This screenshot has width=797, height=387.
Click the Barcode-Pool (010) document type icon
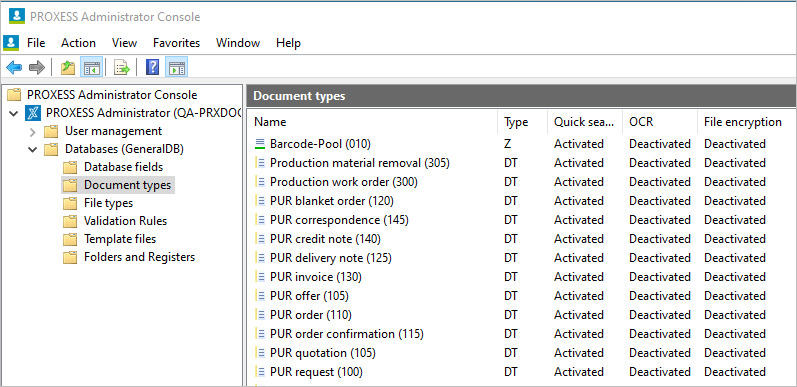click(x=260, y=144)
